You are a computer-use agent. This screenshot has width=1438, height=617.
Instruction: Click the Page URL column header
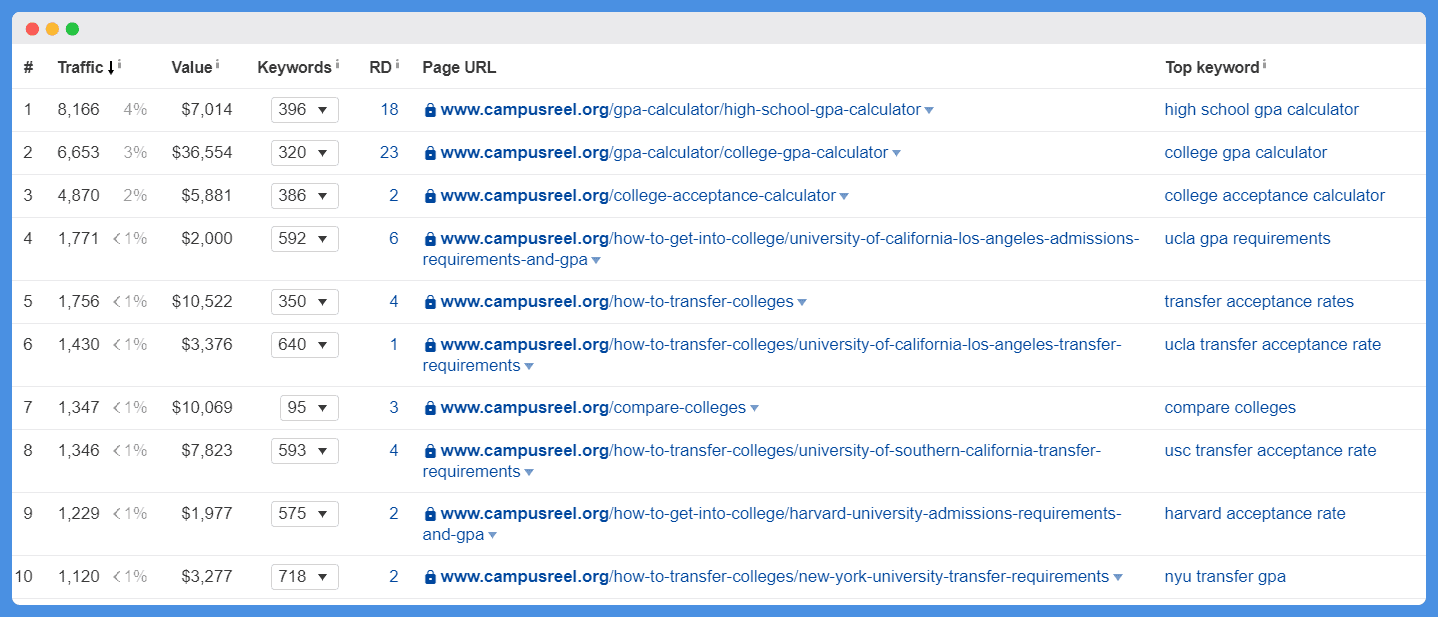459,68
